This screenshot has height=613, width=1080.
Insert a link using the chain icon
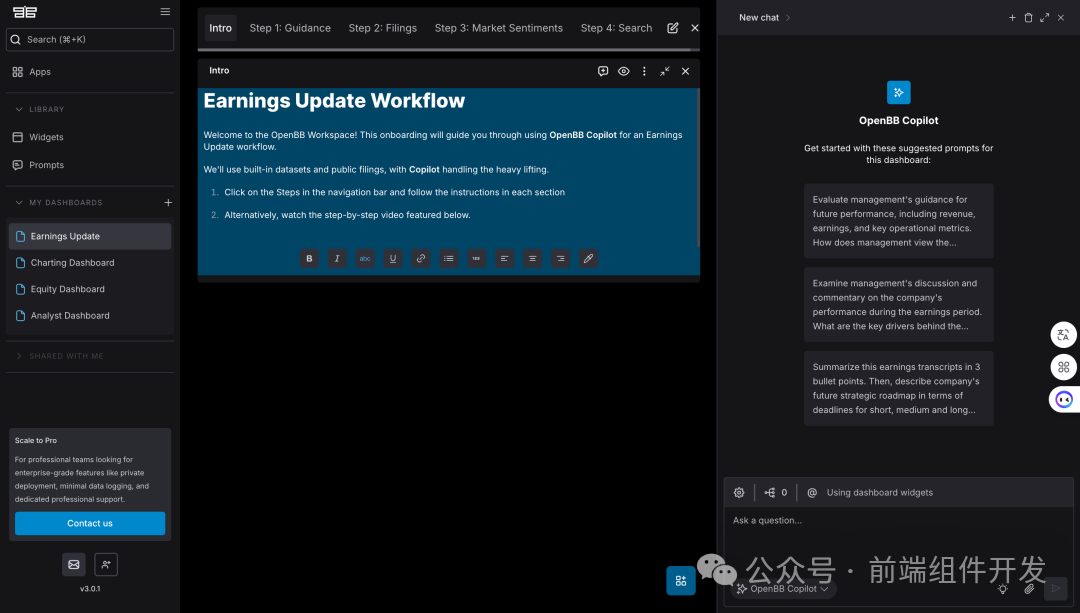421,258
